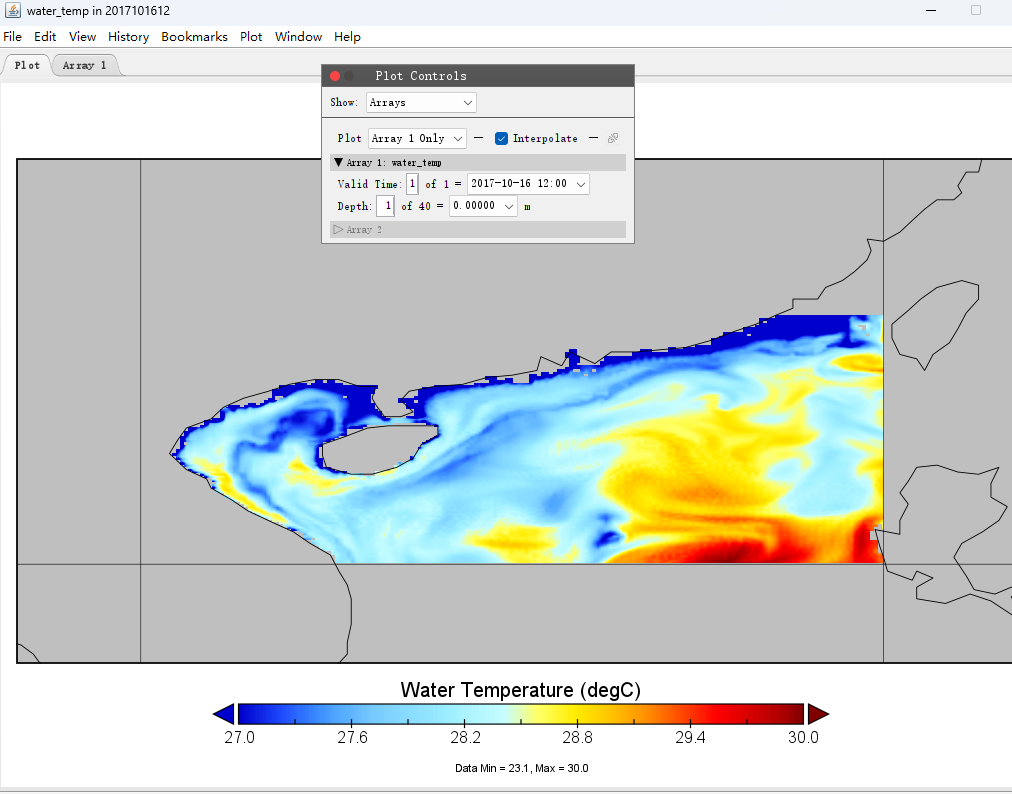Screen dimensions: 1012x794
Task: Click the Java app icon in title bar
Action: coord(13,10)
